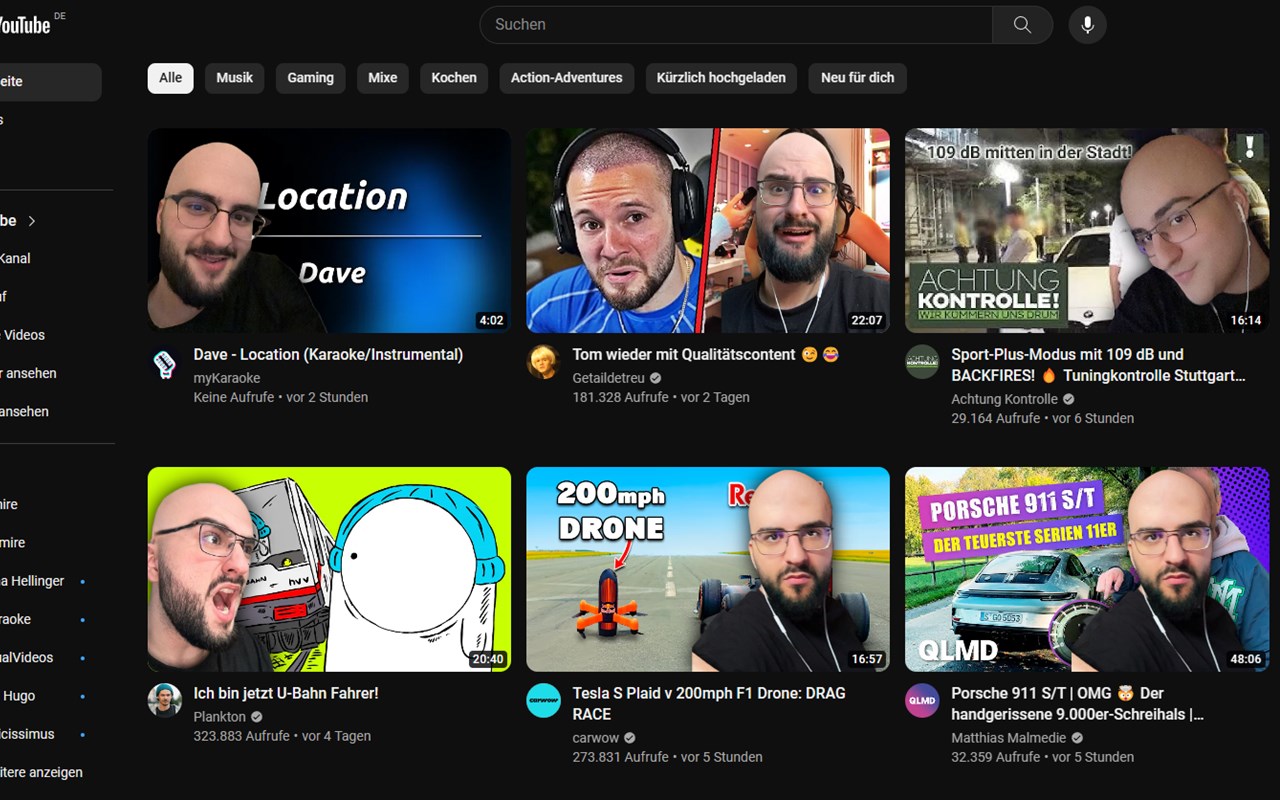Open title Tesla S Plaid v 200mph F1 Drone

coord(709,703)
